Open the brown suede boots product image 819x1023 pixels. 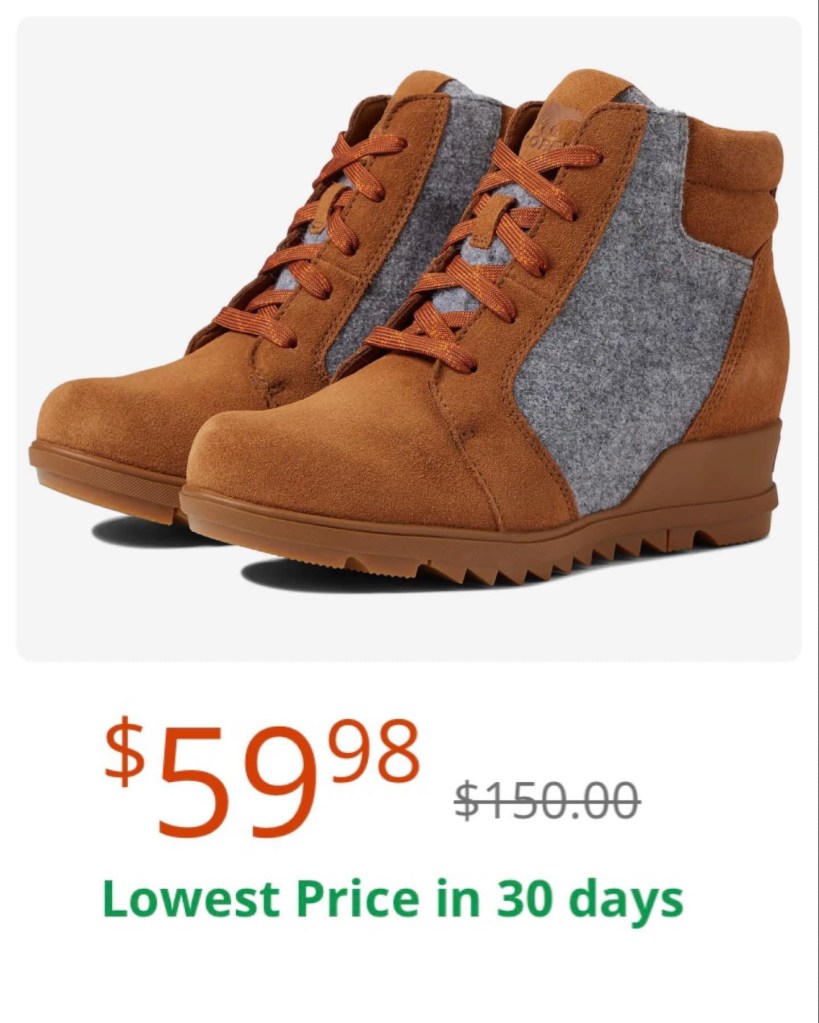tap(409, 339)
